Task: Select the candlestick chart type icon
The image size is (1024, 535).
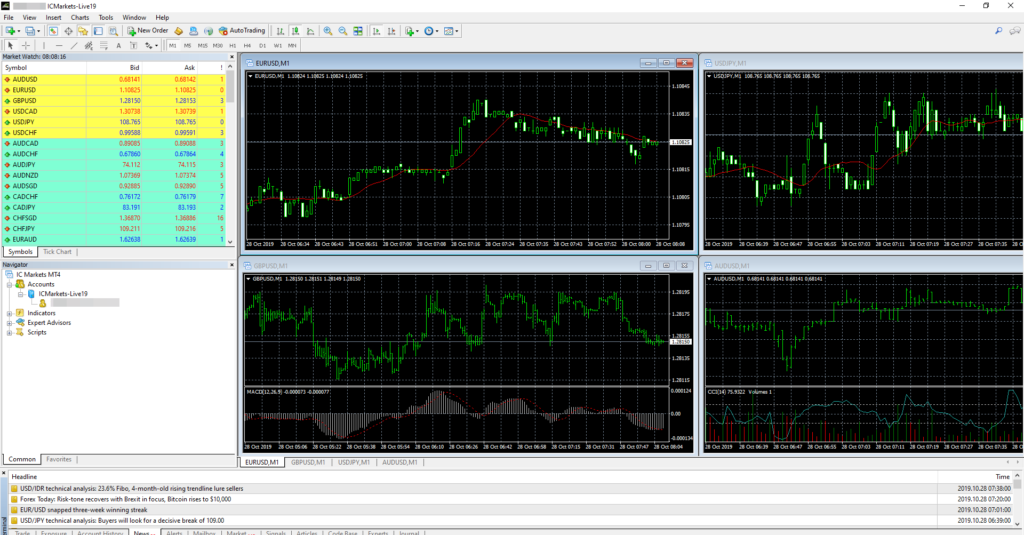Action: (296, 31)
